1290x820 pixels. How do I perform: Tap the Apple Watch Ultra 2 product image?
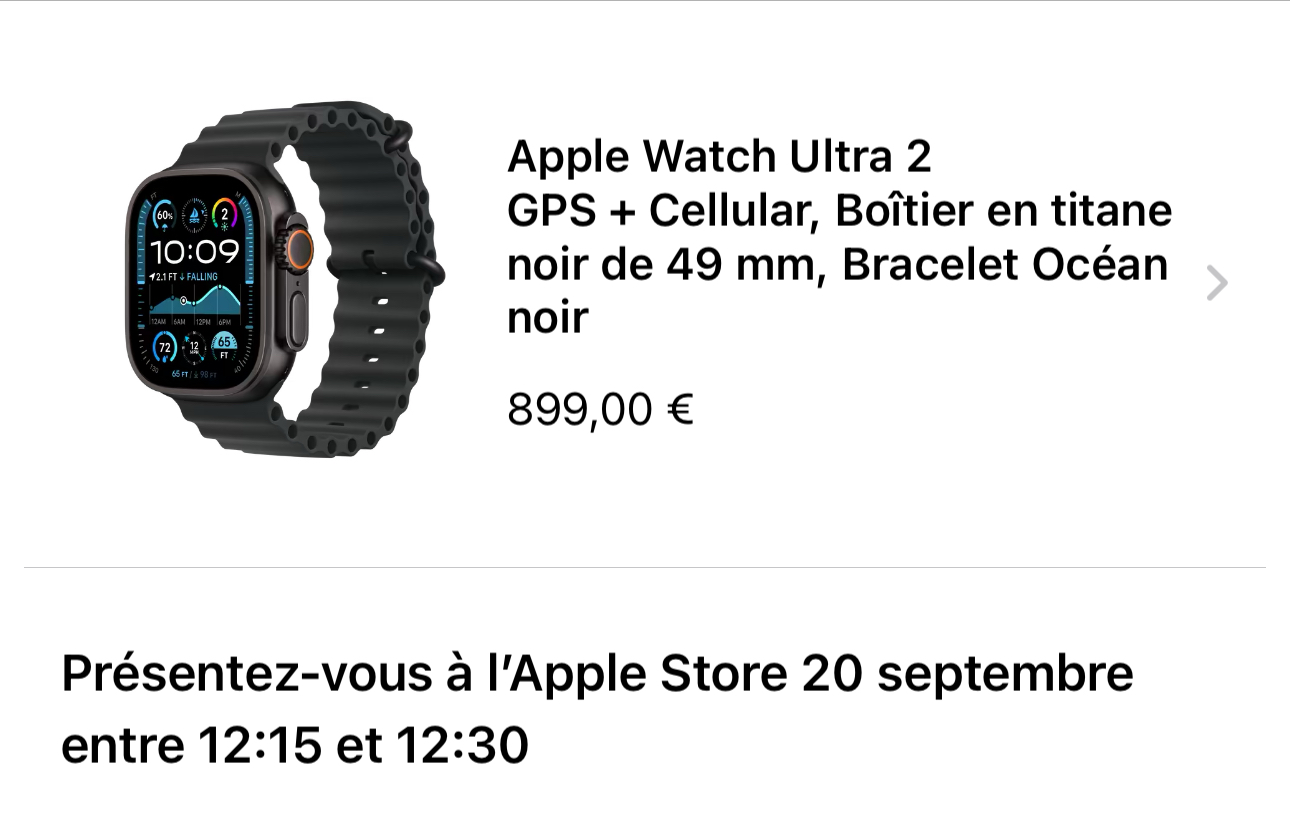click(285, 279)
